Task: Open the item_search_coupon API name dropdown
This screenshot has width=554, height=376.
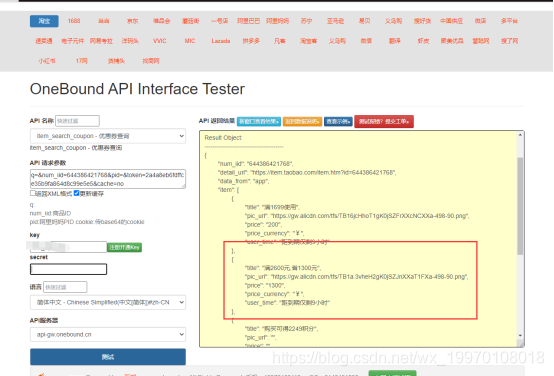Action: click(108, 136)
